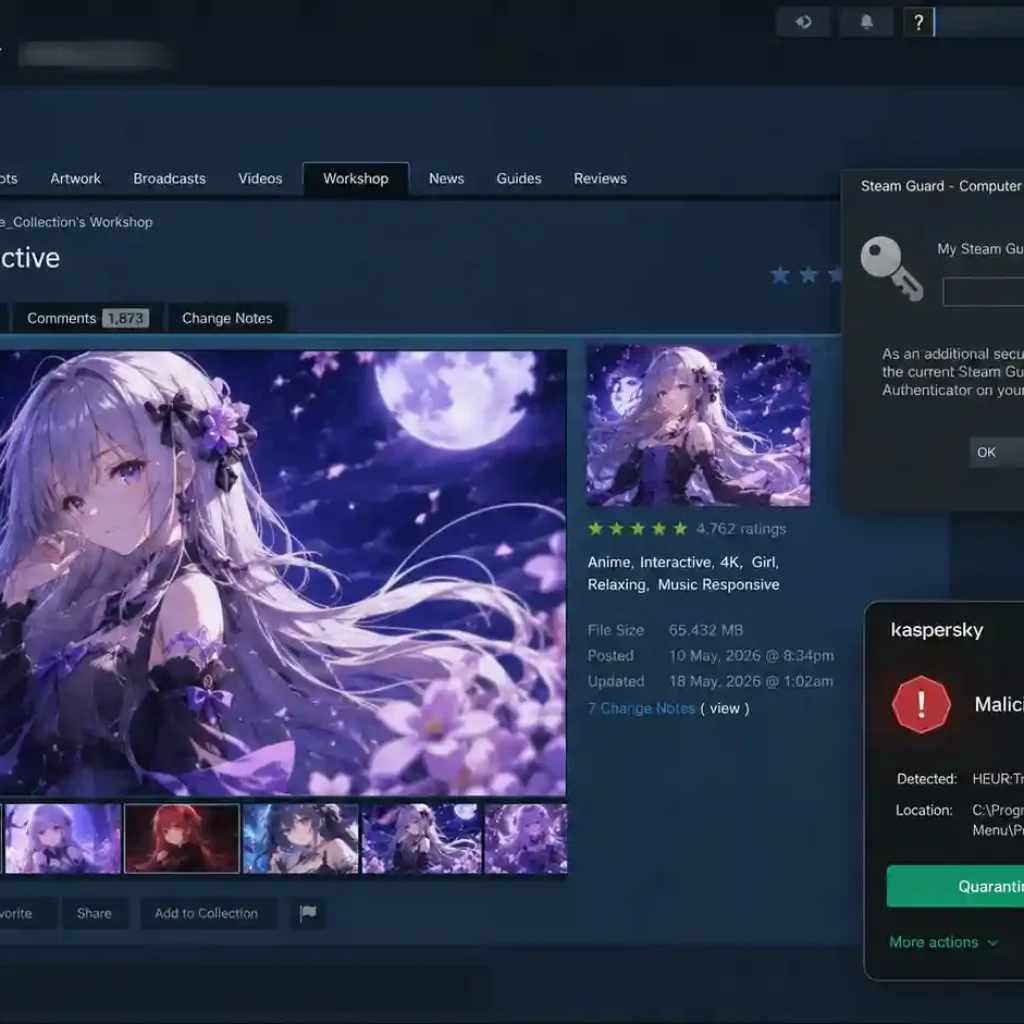Open the Broadcasts tab
This screenshot has height=1024, width=1024.
(169, 178)
